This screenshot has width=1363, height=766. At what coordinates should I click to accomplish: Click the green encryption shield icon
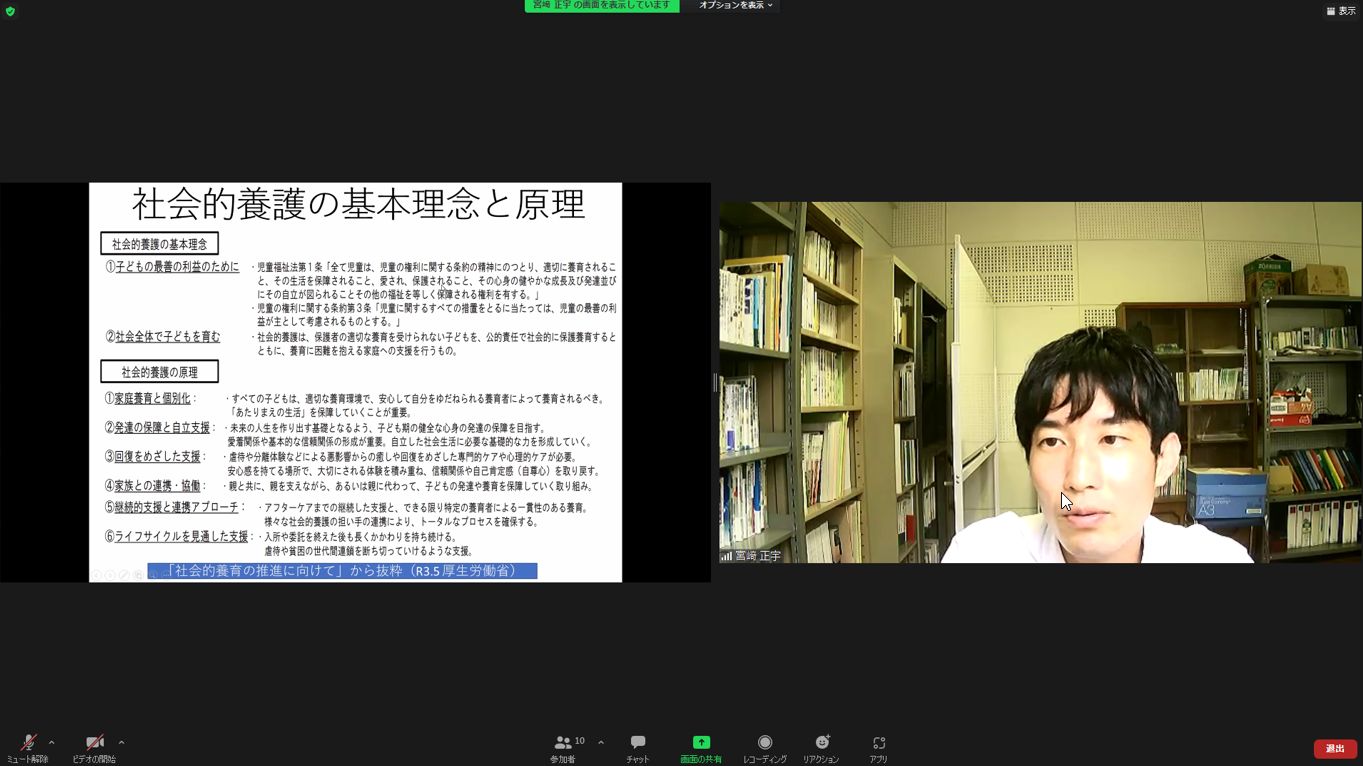tap(10, 11)
